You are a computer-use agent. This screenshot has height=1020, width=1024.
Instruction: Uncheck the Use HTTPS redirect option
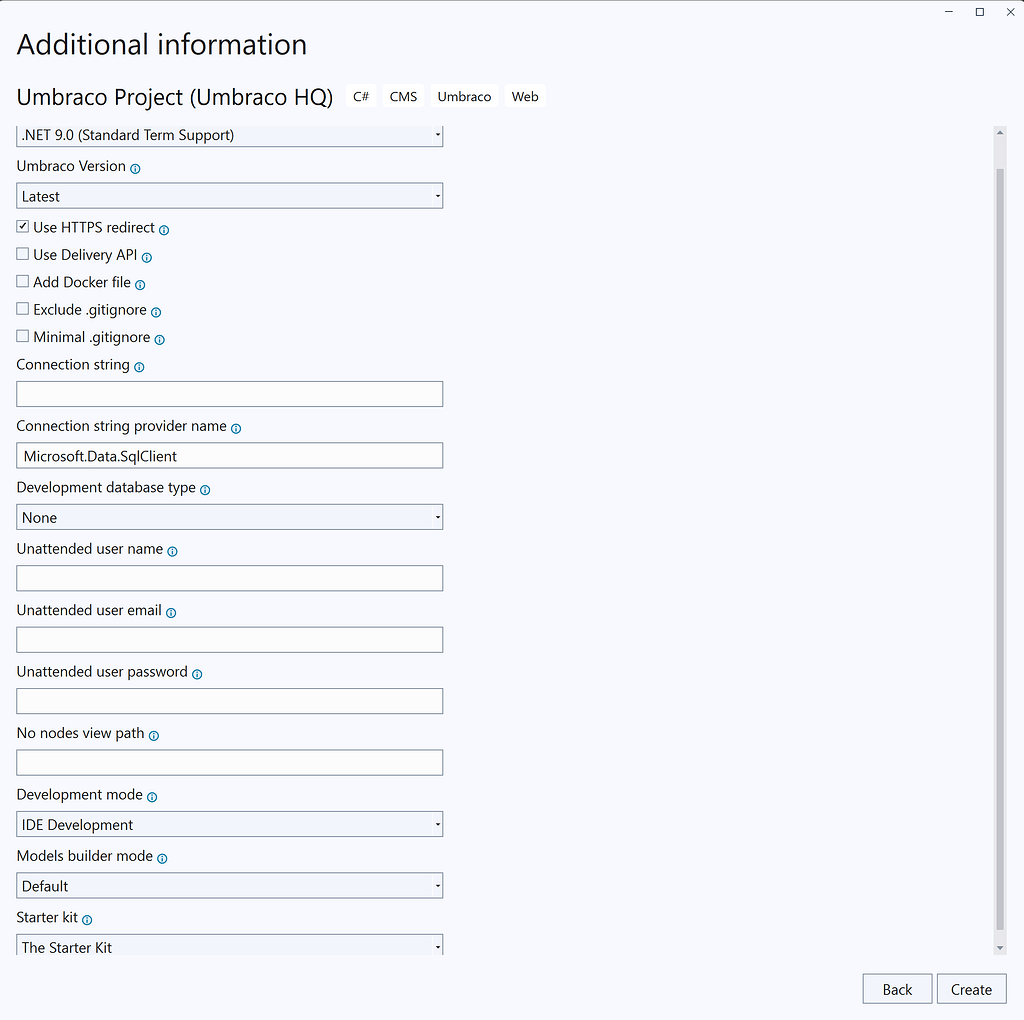tap(21, 226)
